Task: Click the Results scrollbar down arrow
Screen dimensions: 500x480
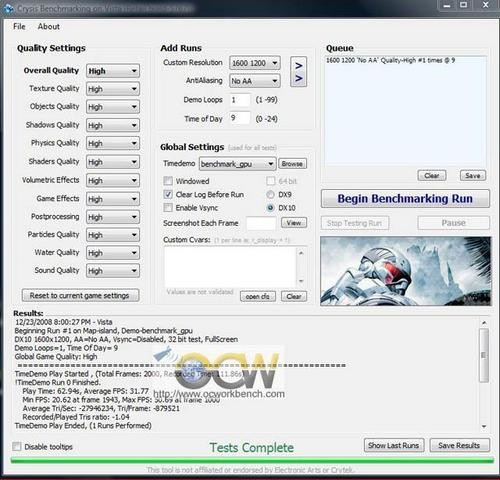Action: [x=484, y=426]
